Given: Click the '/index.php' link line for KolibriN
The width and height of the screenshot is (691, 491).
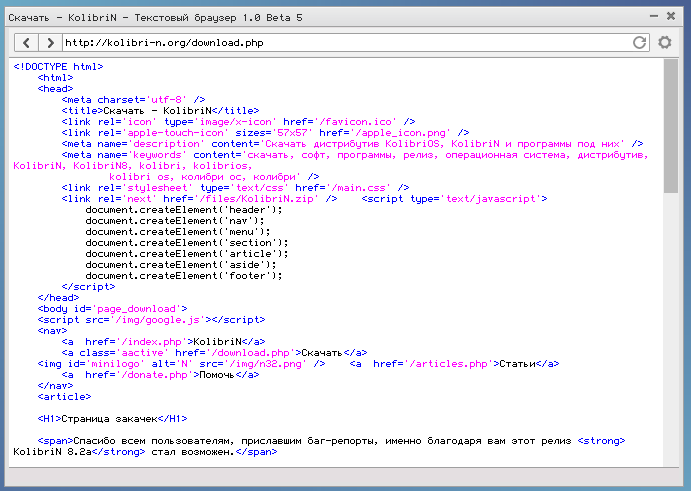Looking at the screenshot, I should click(x=163, y=342).
